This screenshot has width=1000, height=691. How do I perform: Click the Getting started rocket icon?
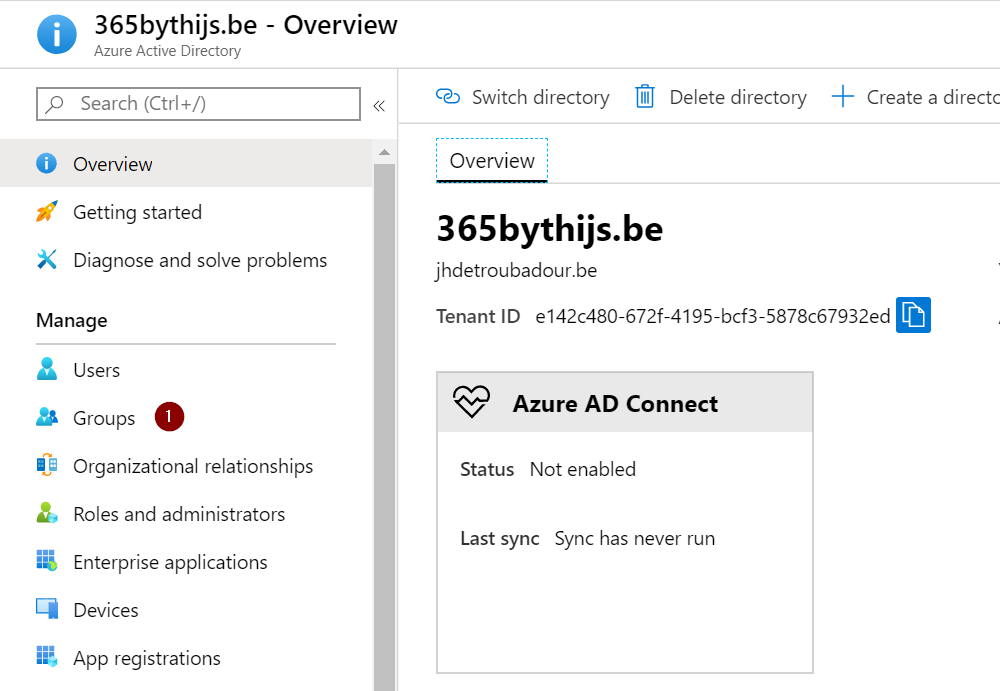(x=47, y=211)
